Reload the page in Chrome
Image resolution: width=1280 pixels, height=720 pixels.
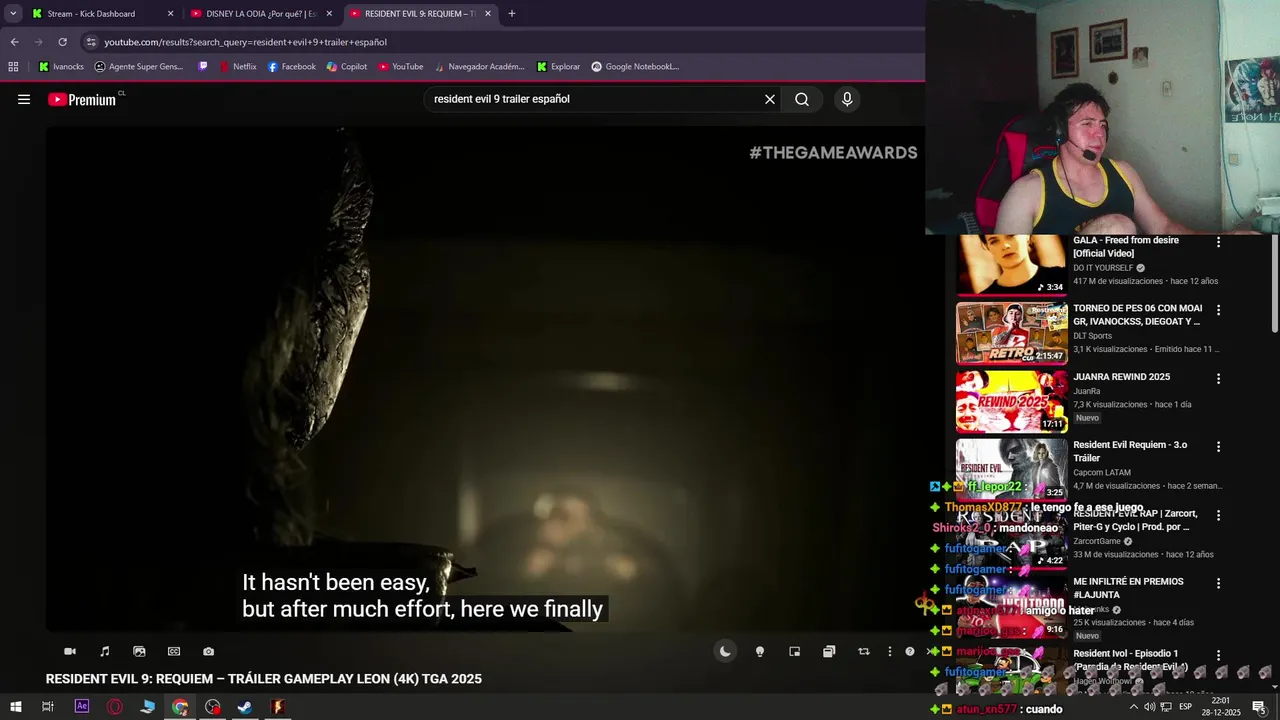coord(62,42)
